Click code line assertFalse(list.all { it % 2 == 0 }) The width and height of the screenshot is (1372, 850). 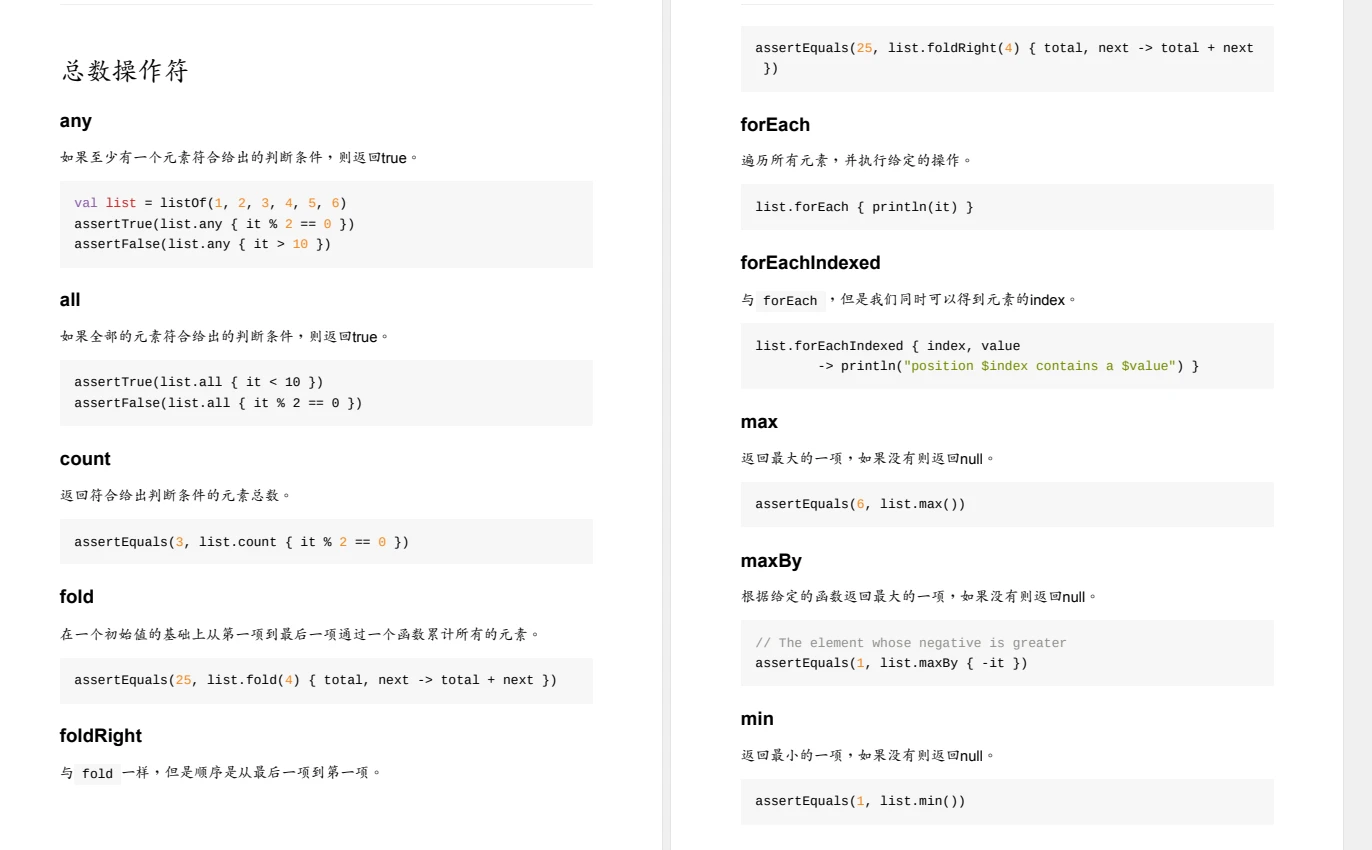[218, 403]
